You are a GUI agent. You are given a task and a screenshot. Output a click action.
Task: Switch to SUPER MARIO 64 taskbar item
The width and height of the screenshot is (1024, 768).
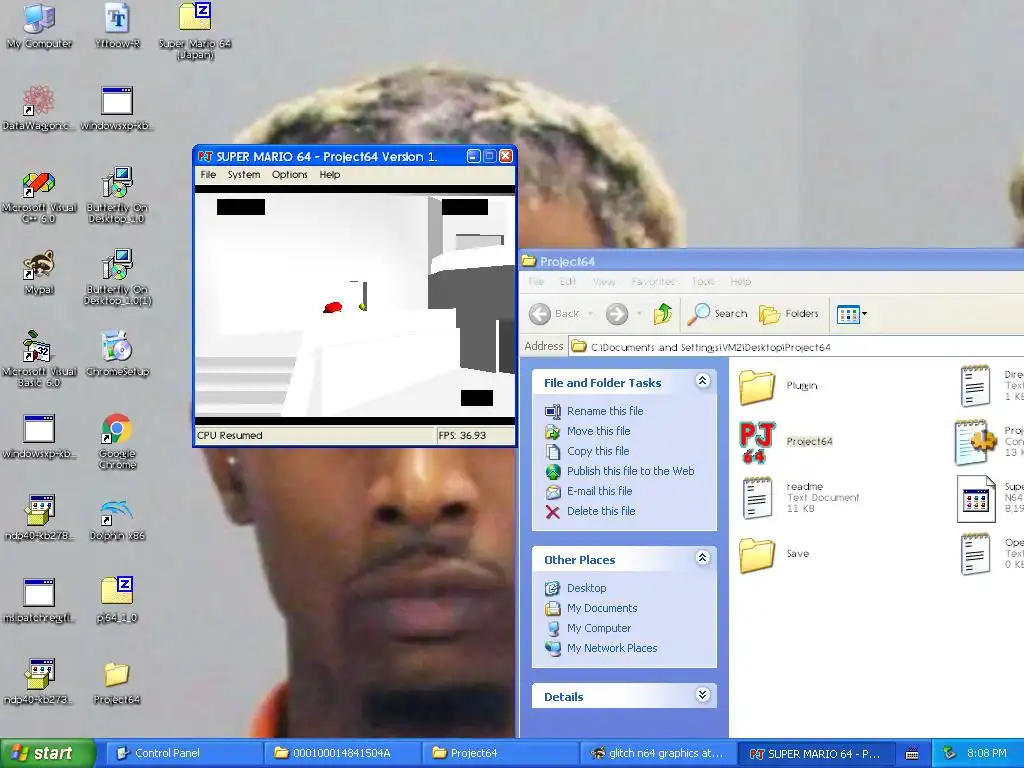(x=818, y=754)
